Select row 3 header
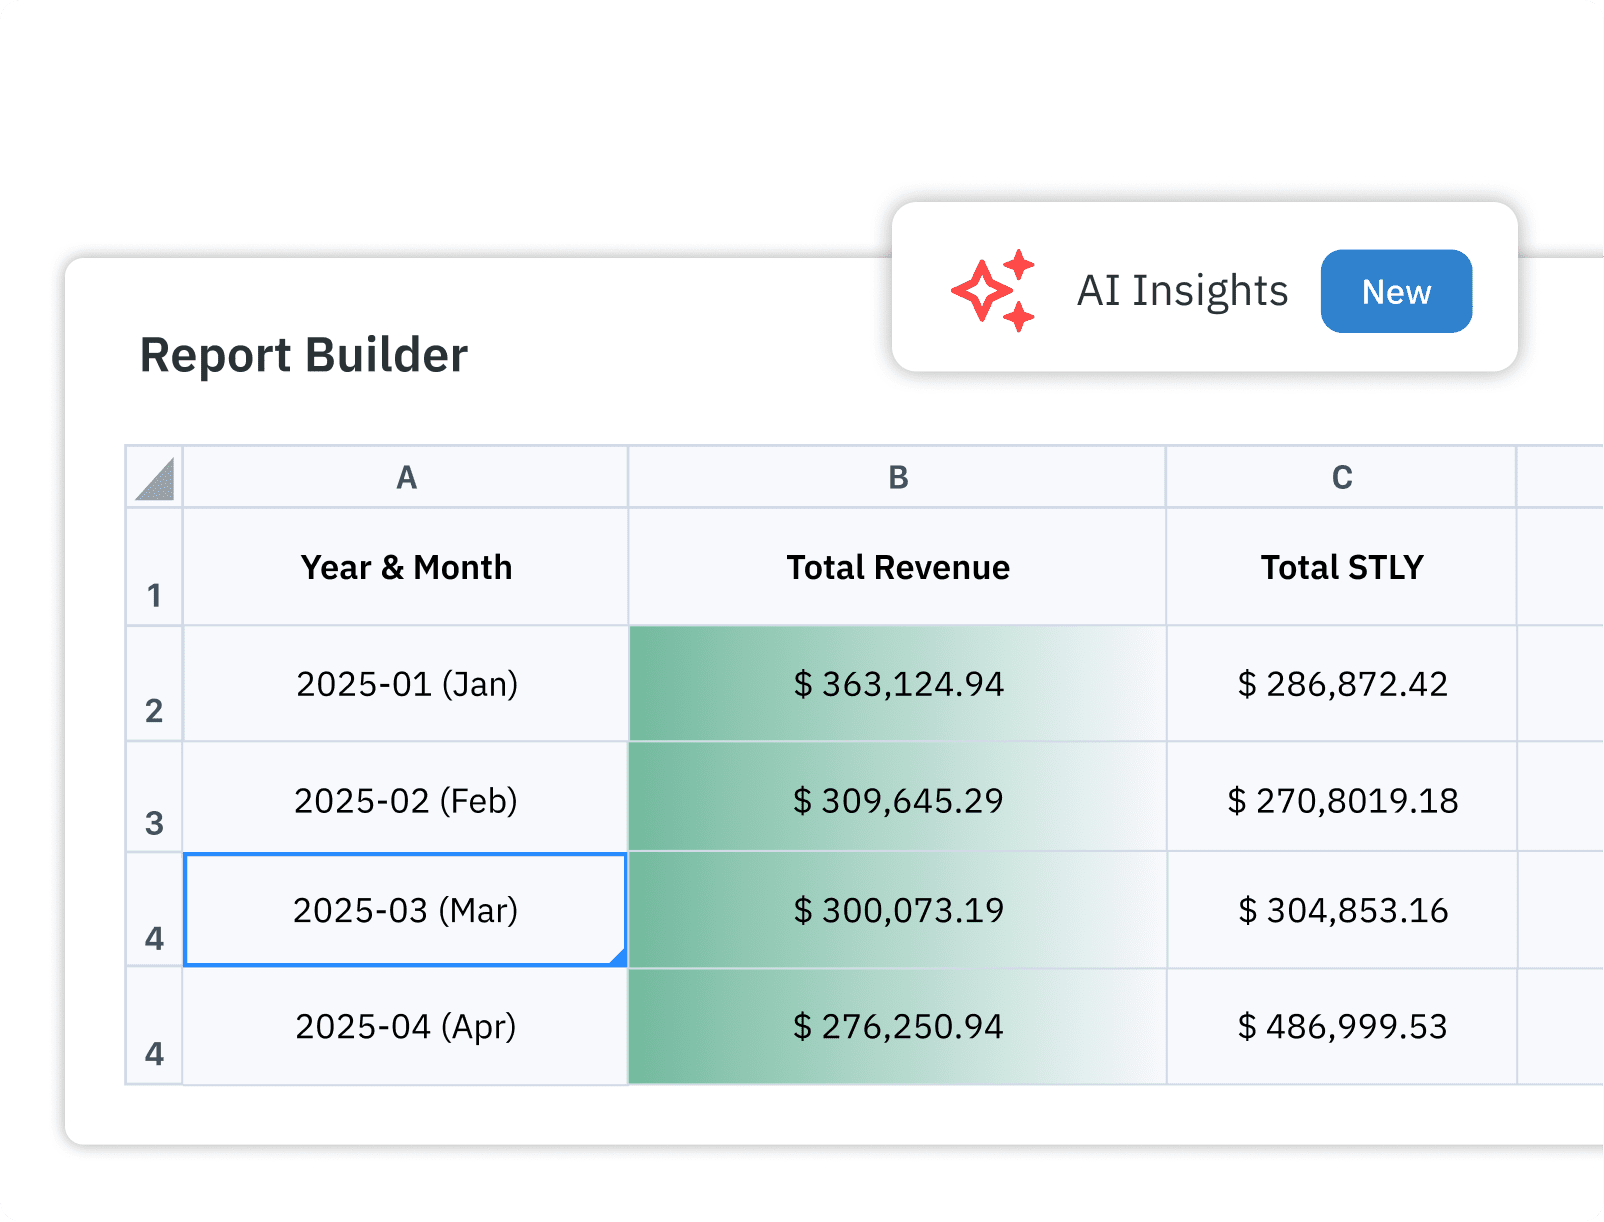The image size is (1604, 1222). pos(154,798)
